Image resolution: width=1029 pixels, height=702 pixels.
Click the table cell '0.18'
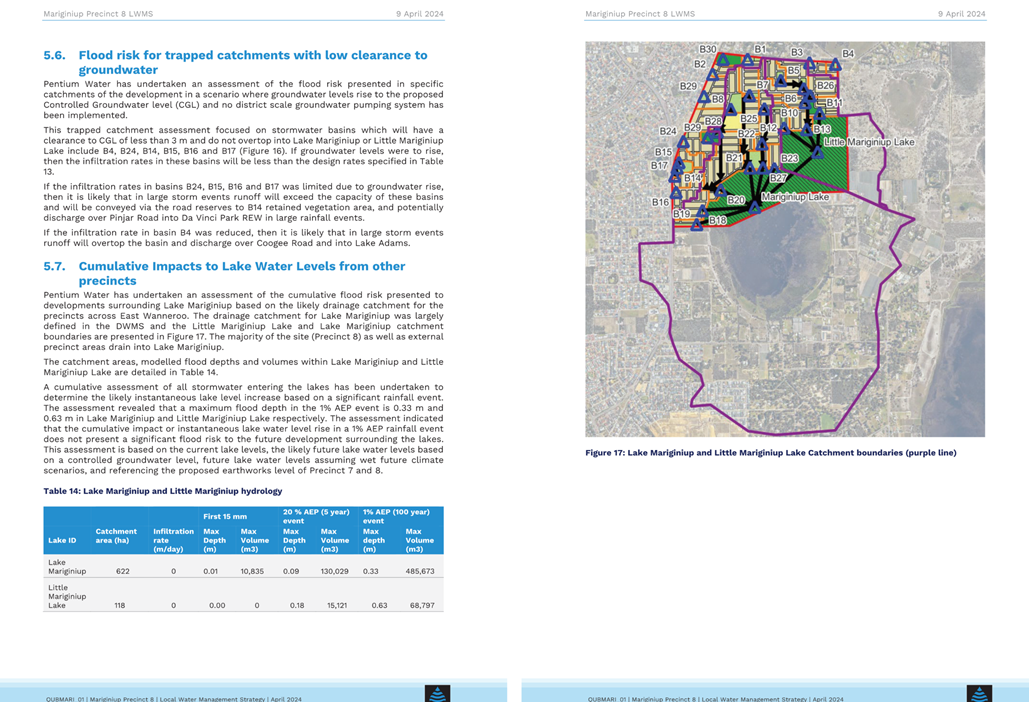(x=297, y=606)
